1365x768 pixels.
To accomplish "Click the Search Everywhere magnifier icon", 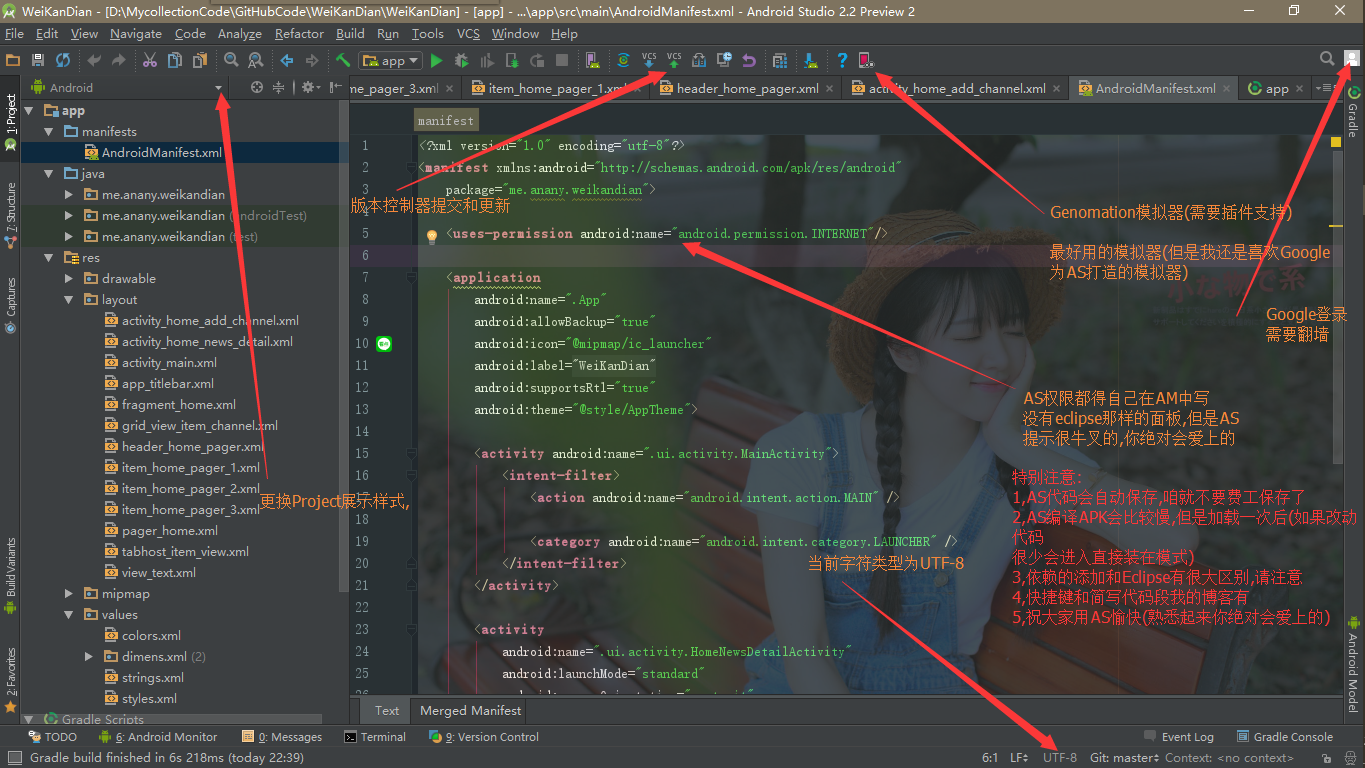I will point(1327,60).
